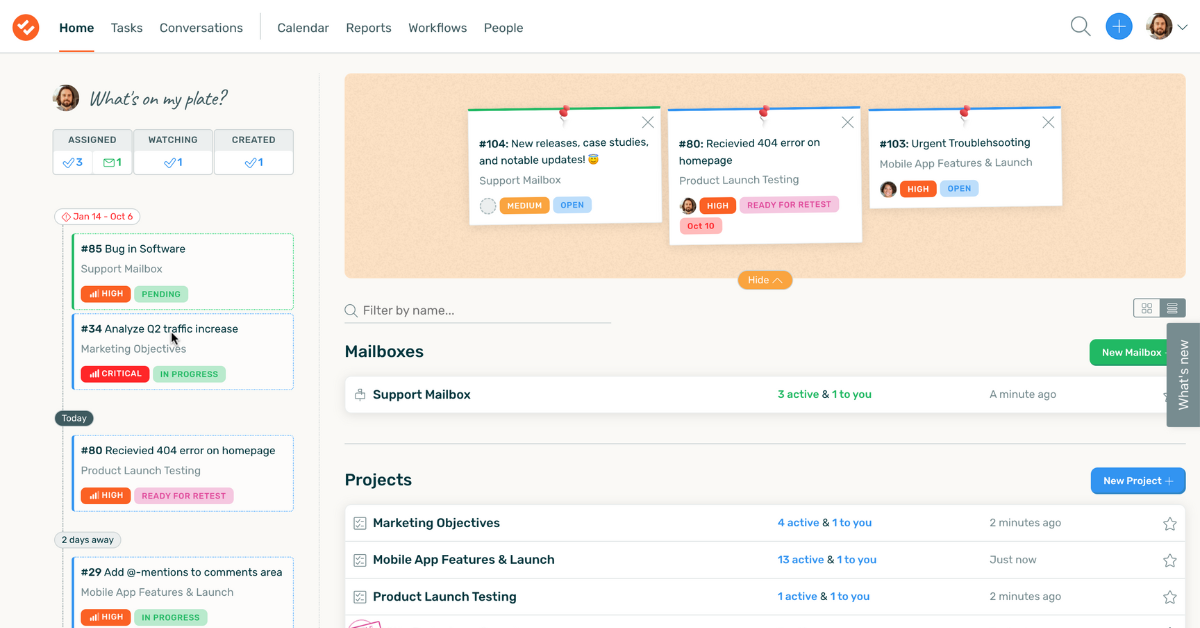Screen dimensions: 1200x628
Task: Click the New Project button
Action: 1137,481
